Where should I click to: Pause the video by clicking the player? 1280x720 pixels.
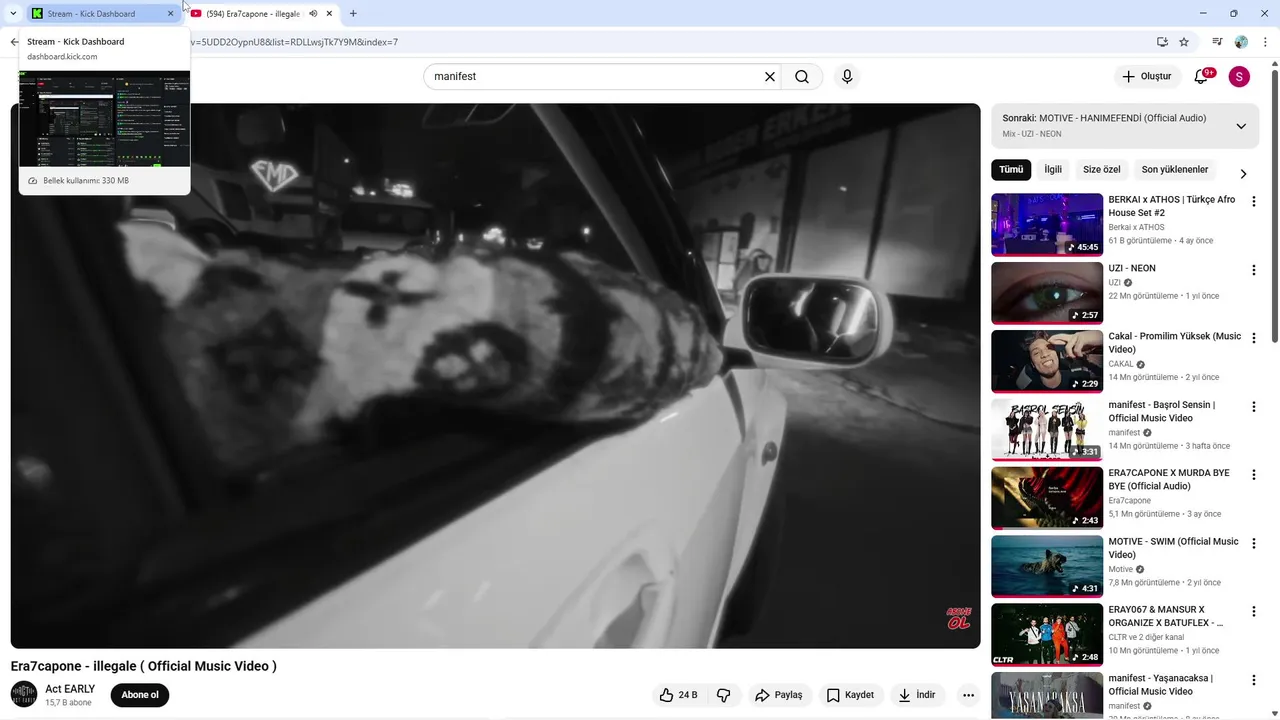(x=495, y=376)
